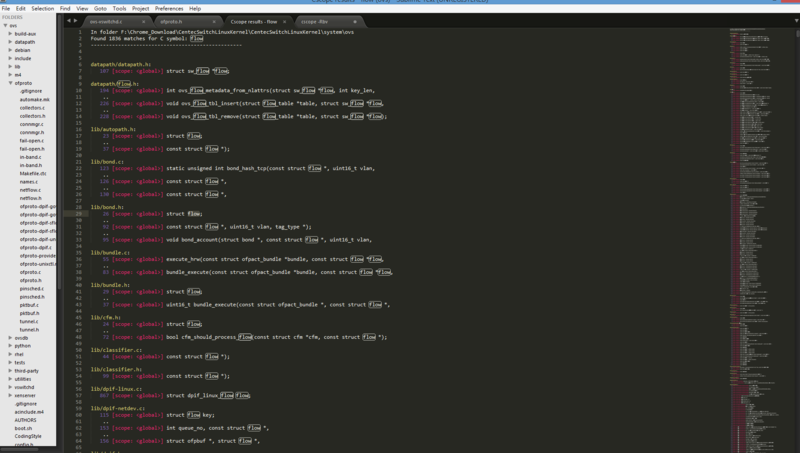
Task: Click the minimap code overview
Action: tap(760, 240)
